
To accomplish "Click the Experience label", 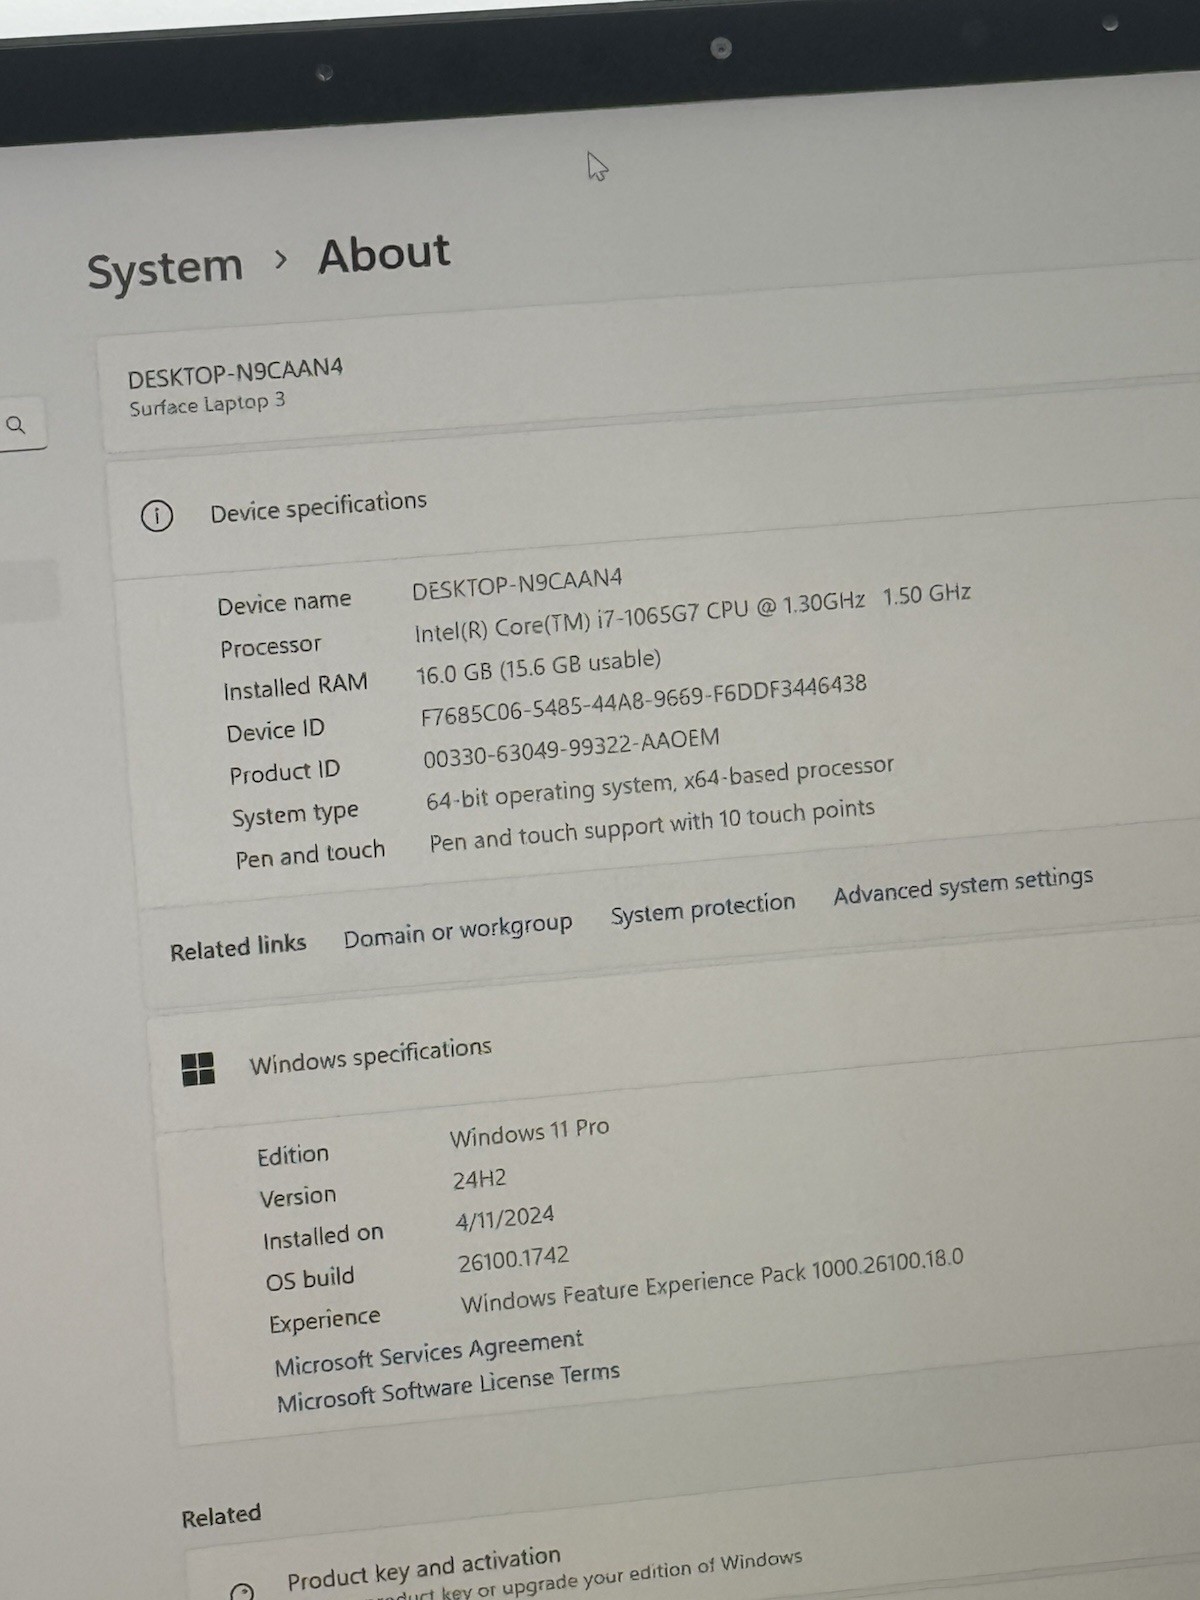I will coord(325,1320).
